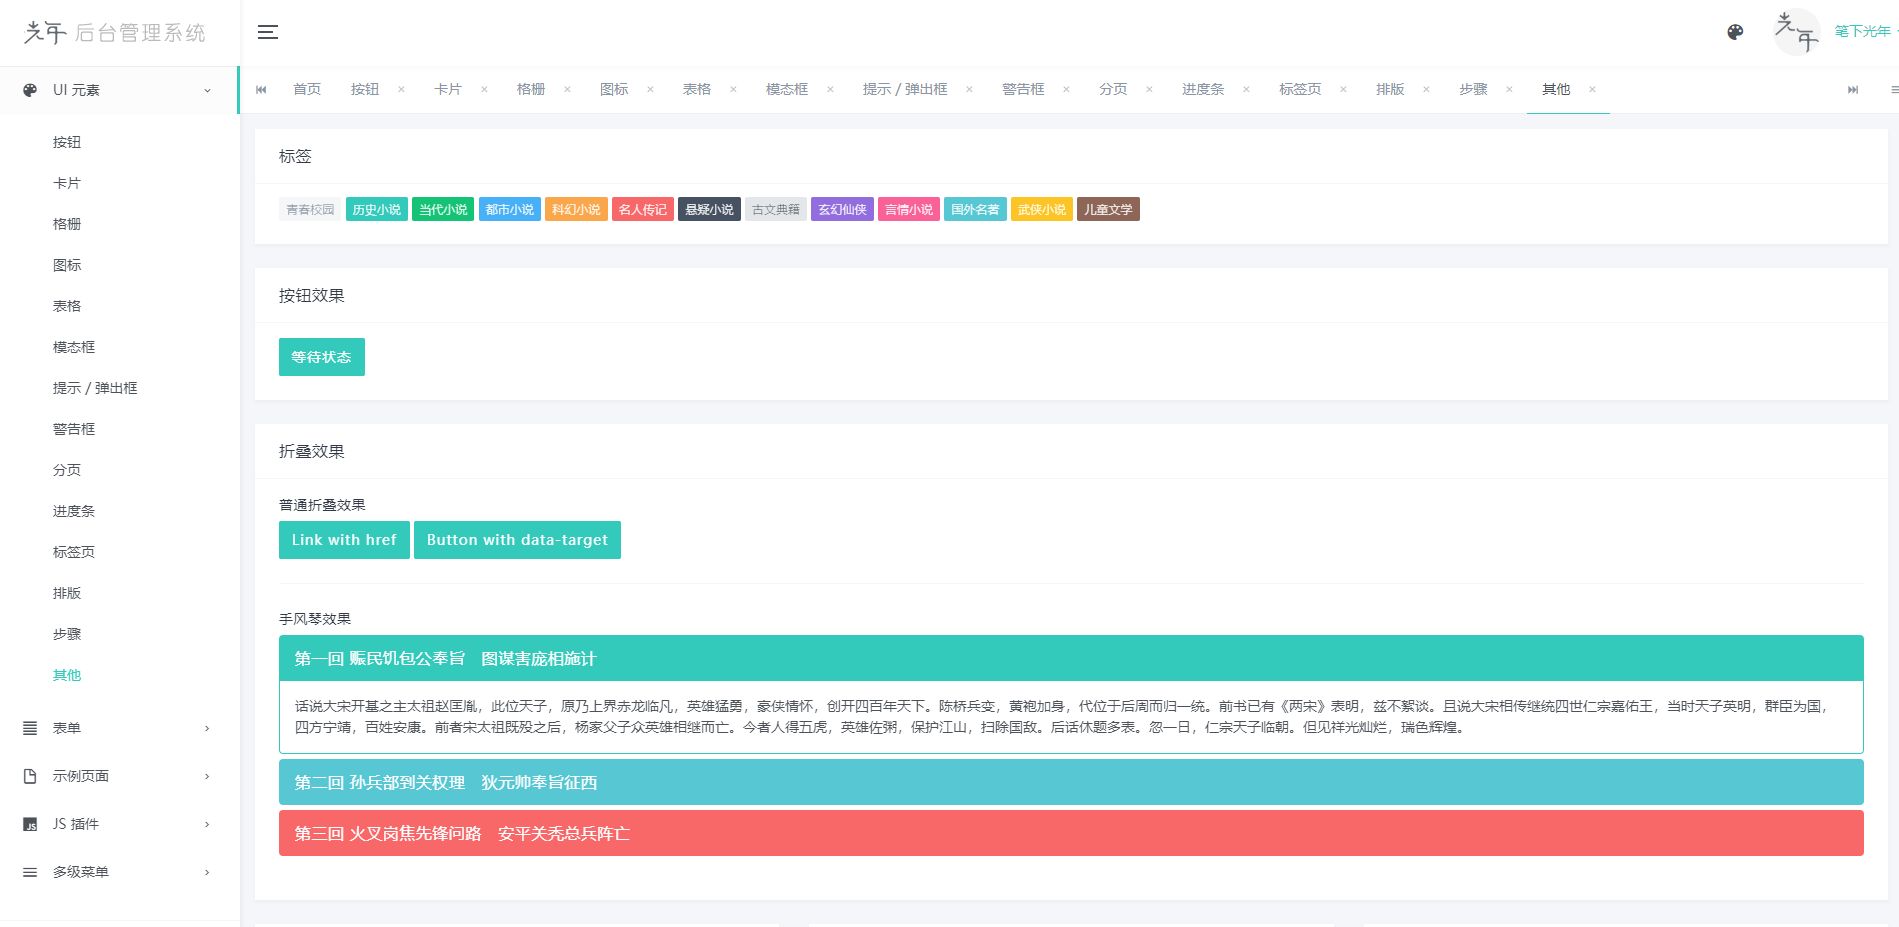Open 排版 in the sidebar
Image resolution: width=1899 pixels, height=927 pixels.
pos(67,593)
